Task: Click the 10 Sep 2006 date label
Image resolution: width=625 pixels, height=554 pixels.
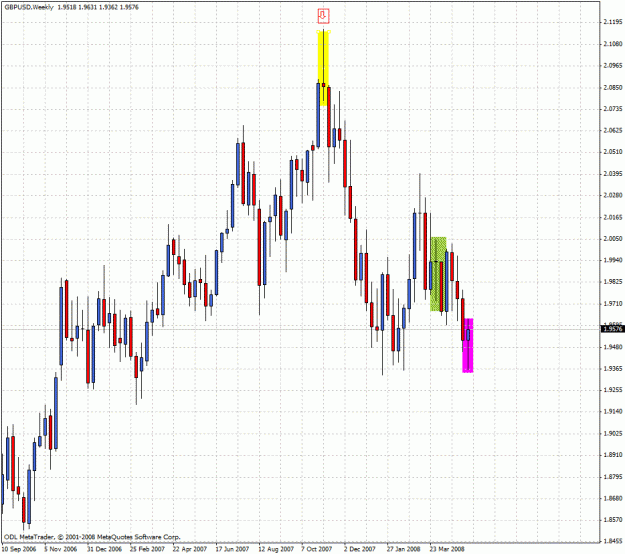Action: click(19, 549)
